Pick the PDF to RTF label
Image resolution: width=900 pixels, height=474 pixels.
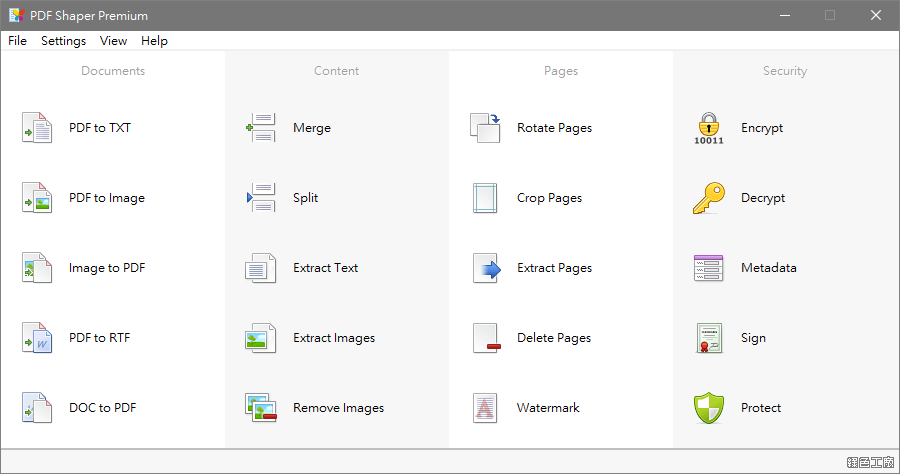[99, 337]
